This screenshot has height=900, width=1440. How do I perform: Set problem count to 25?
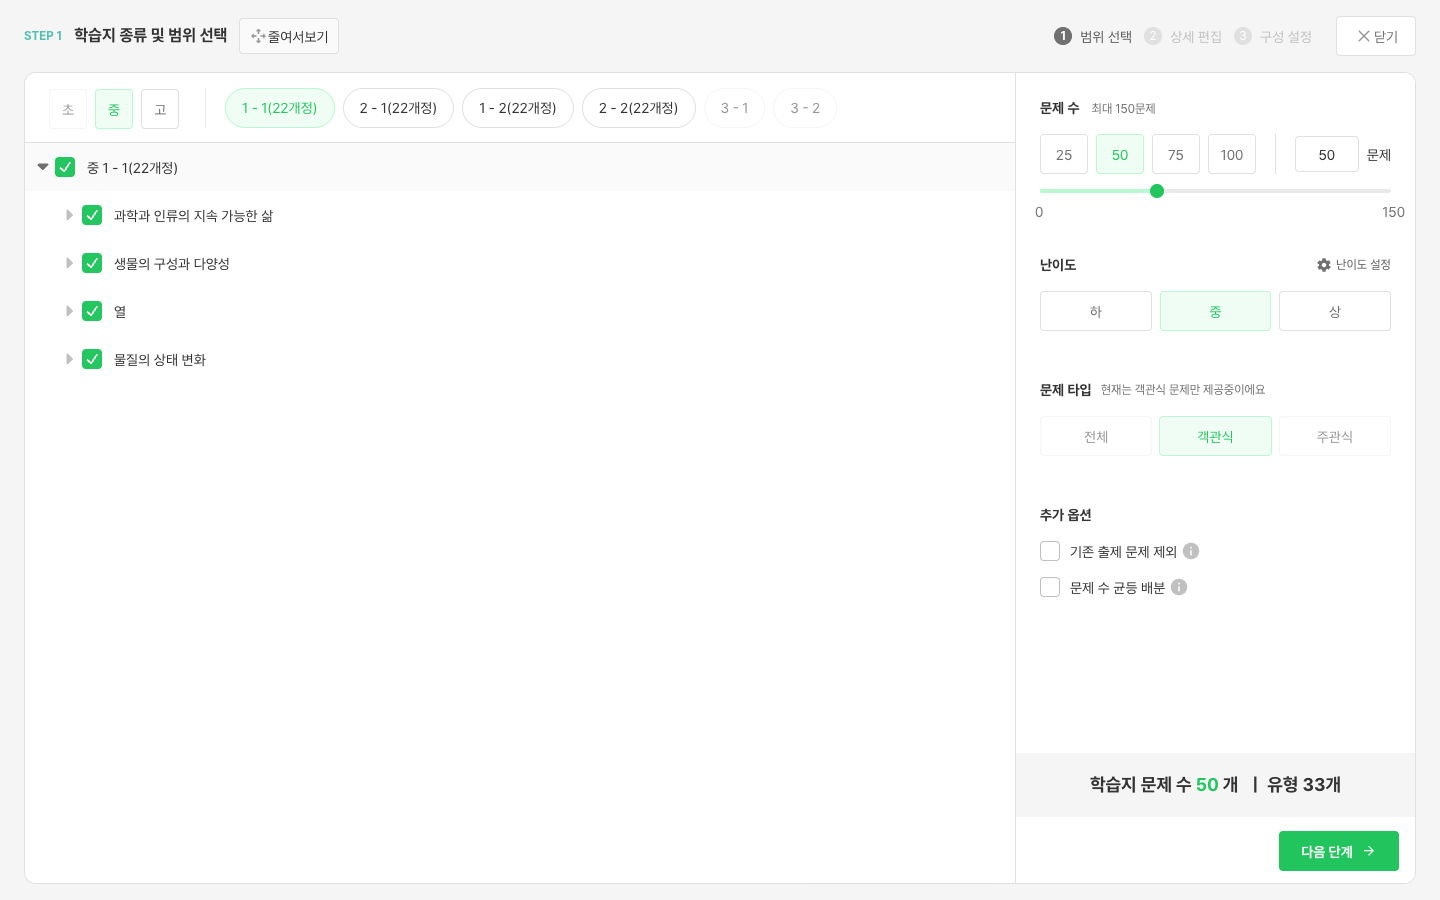(x=1064, y=155)
